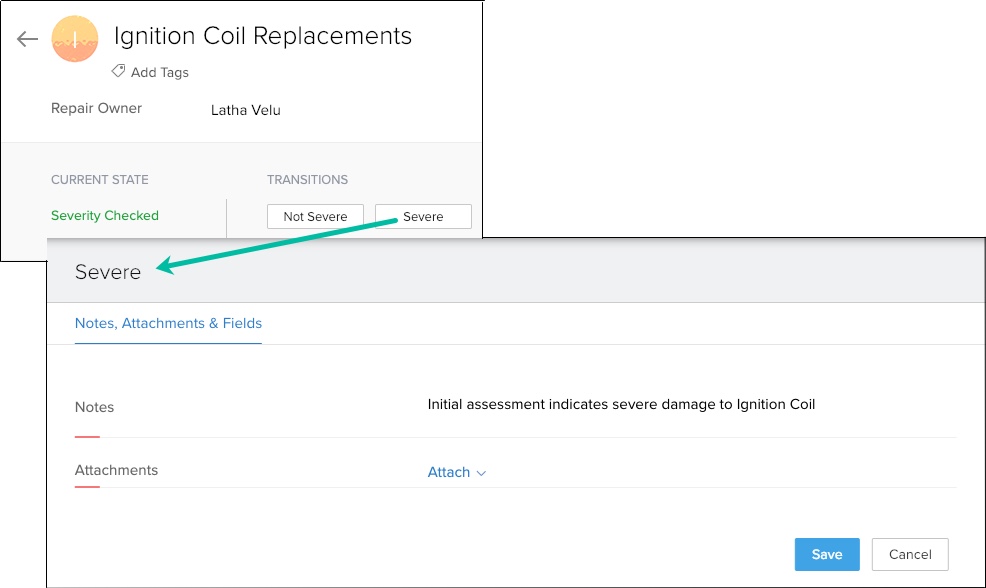Click the back arrow icon

coord(27,39)
